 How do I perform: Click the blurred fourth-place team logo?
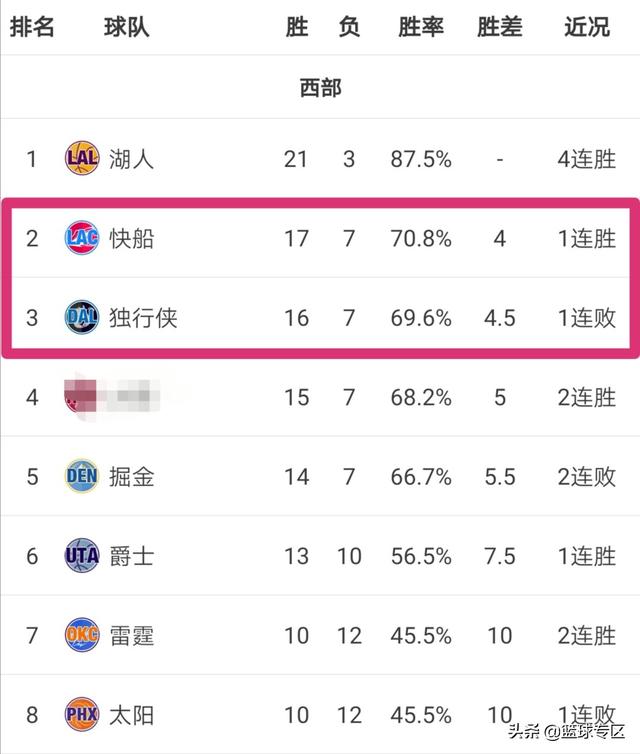click(x=81, y=397)
